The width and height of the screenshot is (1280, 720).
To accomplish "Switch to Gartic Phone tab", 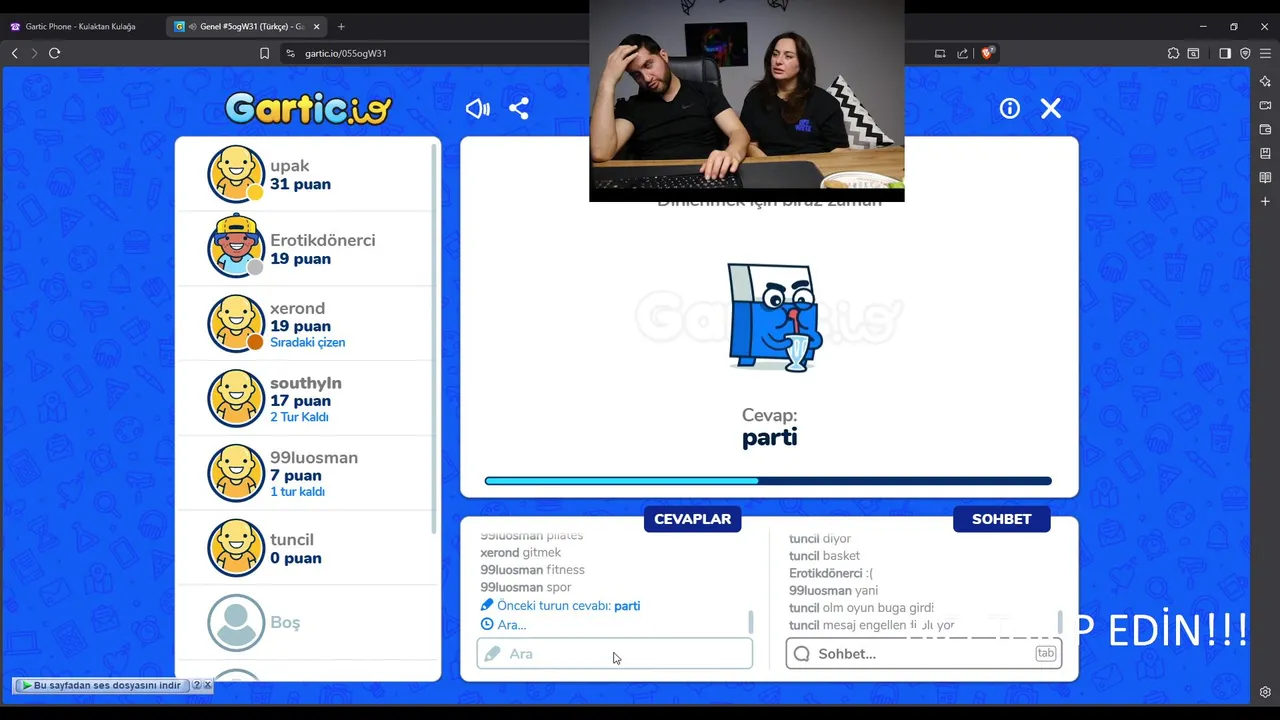I will click(x=82, y=26).
